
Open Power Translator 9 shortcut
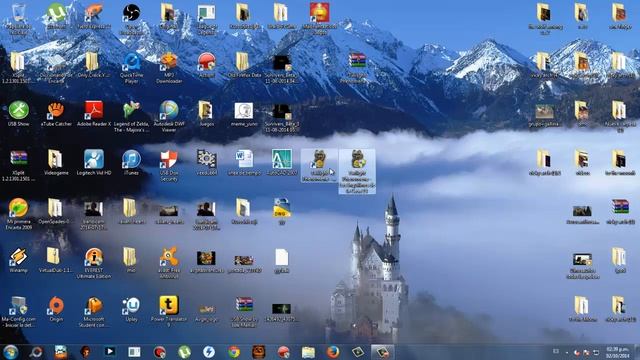[x=169, y=312]
